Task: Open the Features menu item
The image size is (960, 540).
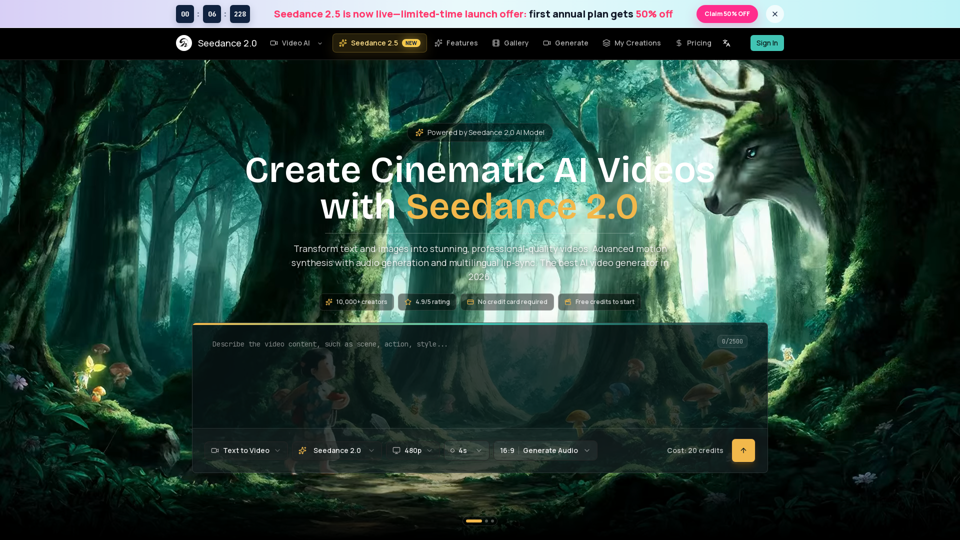Action: (x=456, y=43)
